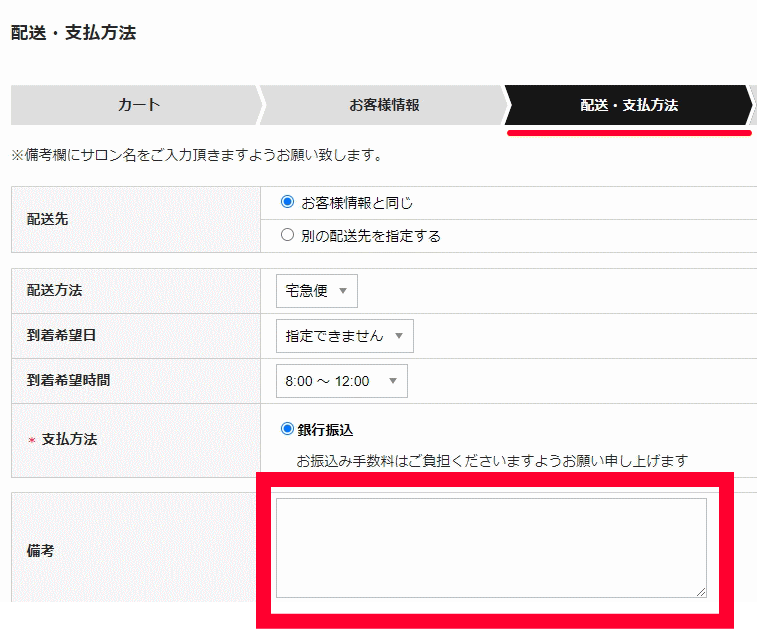
Task: Choose 別の配送先を指定する radio option
Action: (288, 236)
